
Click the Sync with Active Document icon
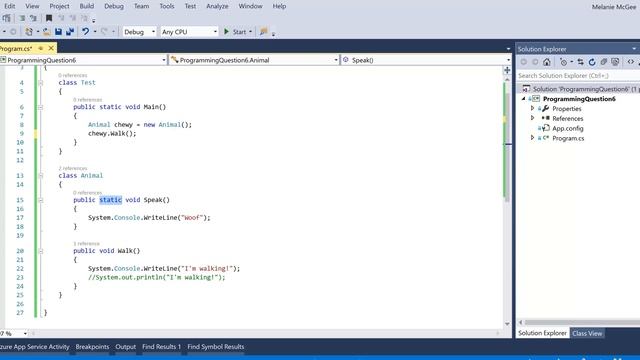tap(580, 62)
